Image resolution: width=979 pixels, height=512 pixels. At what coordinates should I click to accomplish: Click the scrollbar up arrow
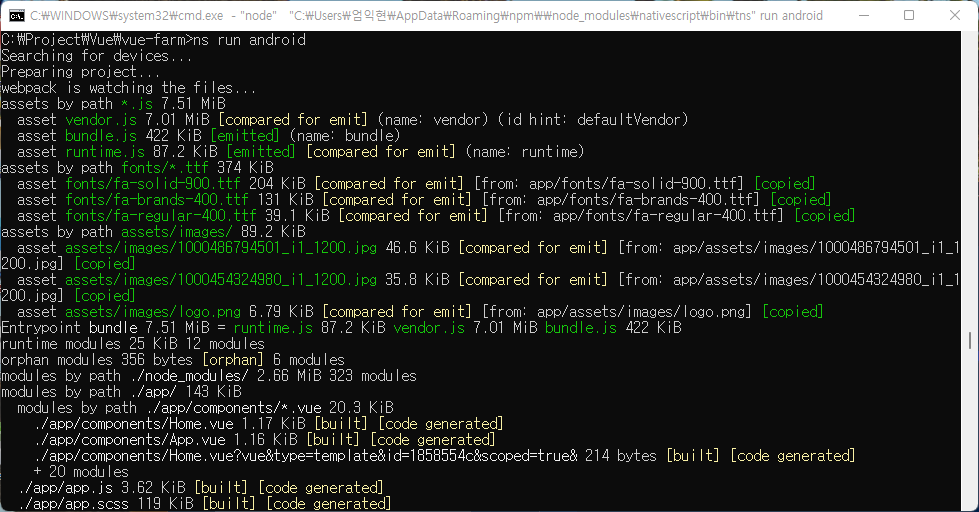click(970, 40)
